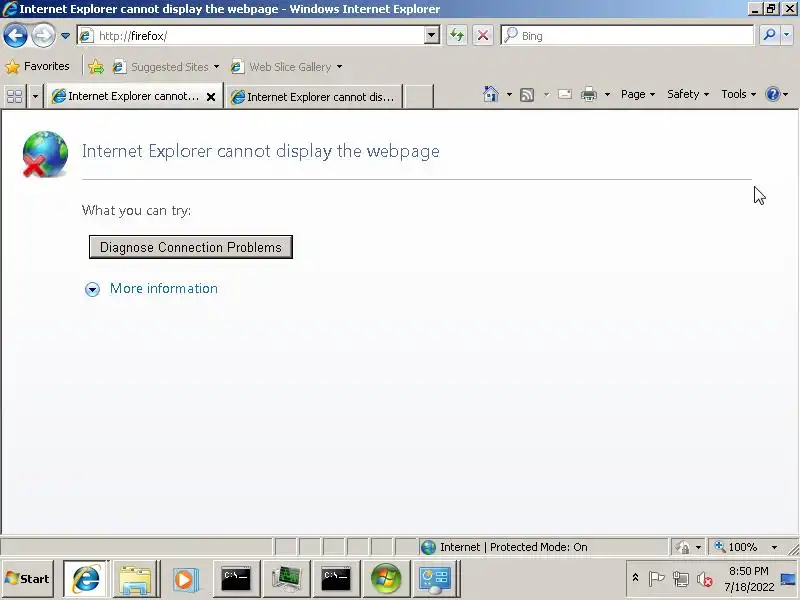Open the first Command Prompt taskbar icon
The image size is (800, 600).
[236, 579]
